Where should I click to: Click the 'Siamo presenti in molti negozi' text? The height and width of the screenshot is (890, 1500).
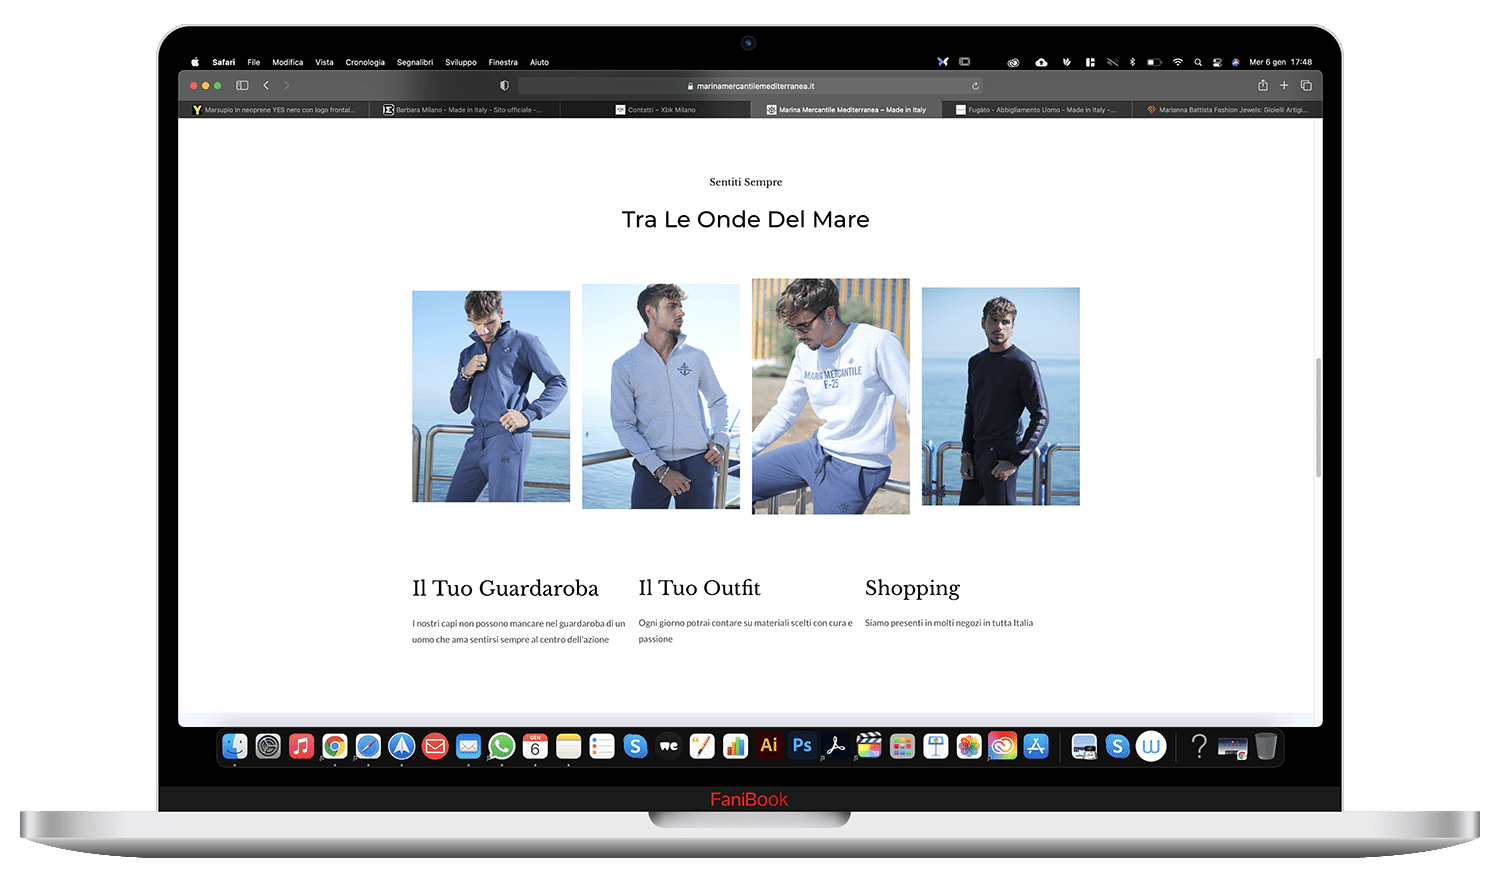click(949, 623)
